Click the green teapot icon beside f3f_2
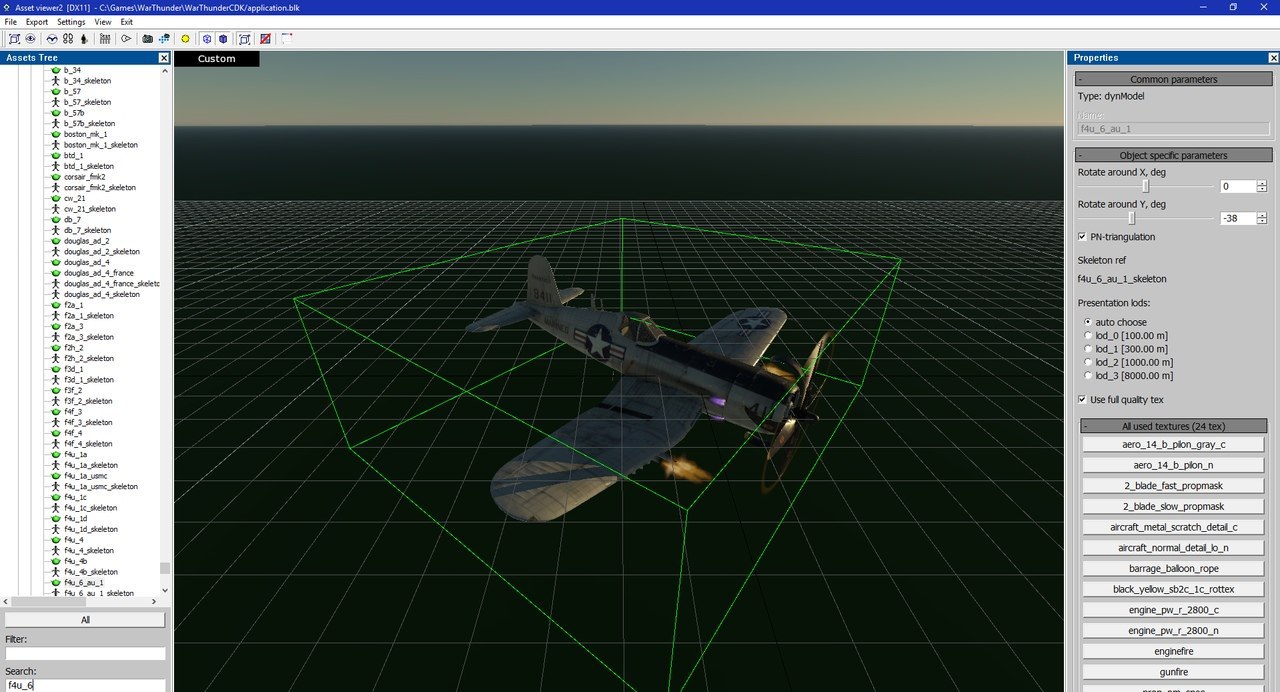 [x=56, y=390]
